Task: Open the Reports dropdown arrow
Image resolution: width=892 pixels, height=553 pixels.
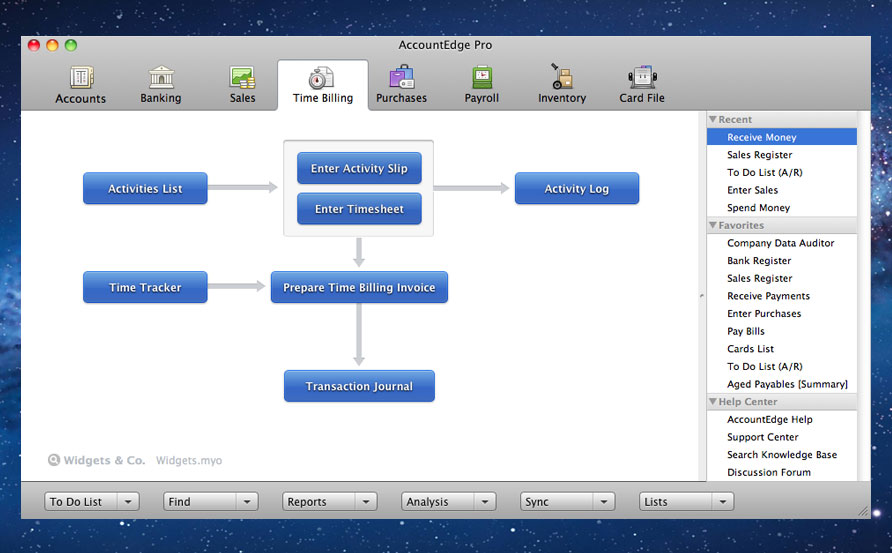Action: (x=366, y=502)
